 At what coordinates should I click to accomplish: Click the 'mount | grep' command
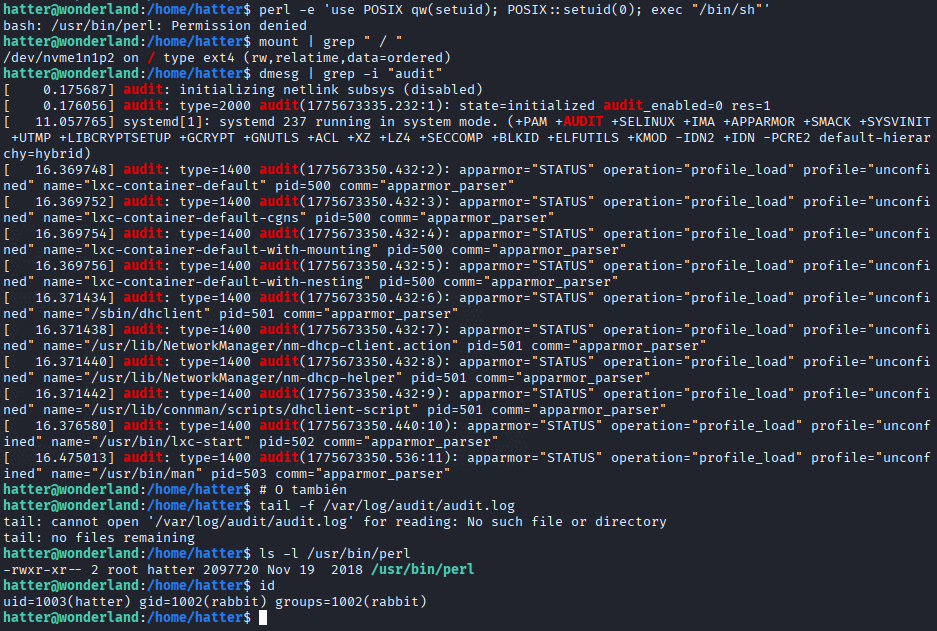(330, 42)
